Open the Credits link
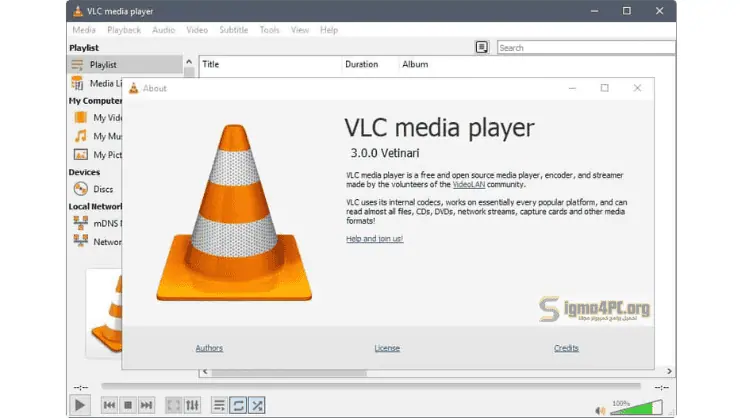The height and width of the screenshot is (418, 743). point(566,348)
